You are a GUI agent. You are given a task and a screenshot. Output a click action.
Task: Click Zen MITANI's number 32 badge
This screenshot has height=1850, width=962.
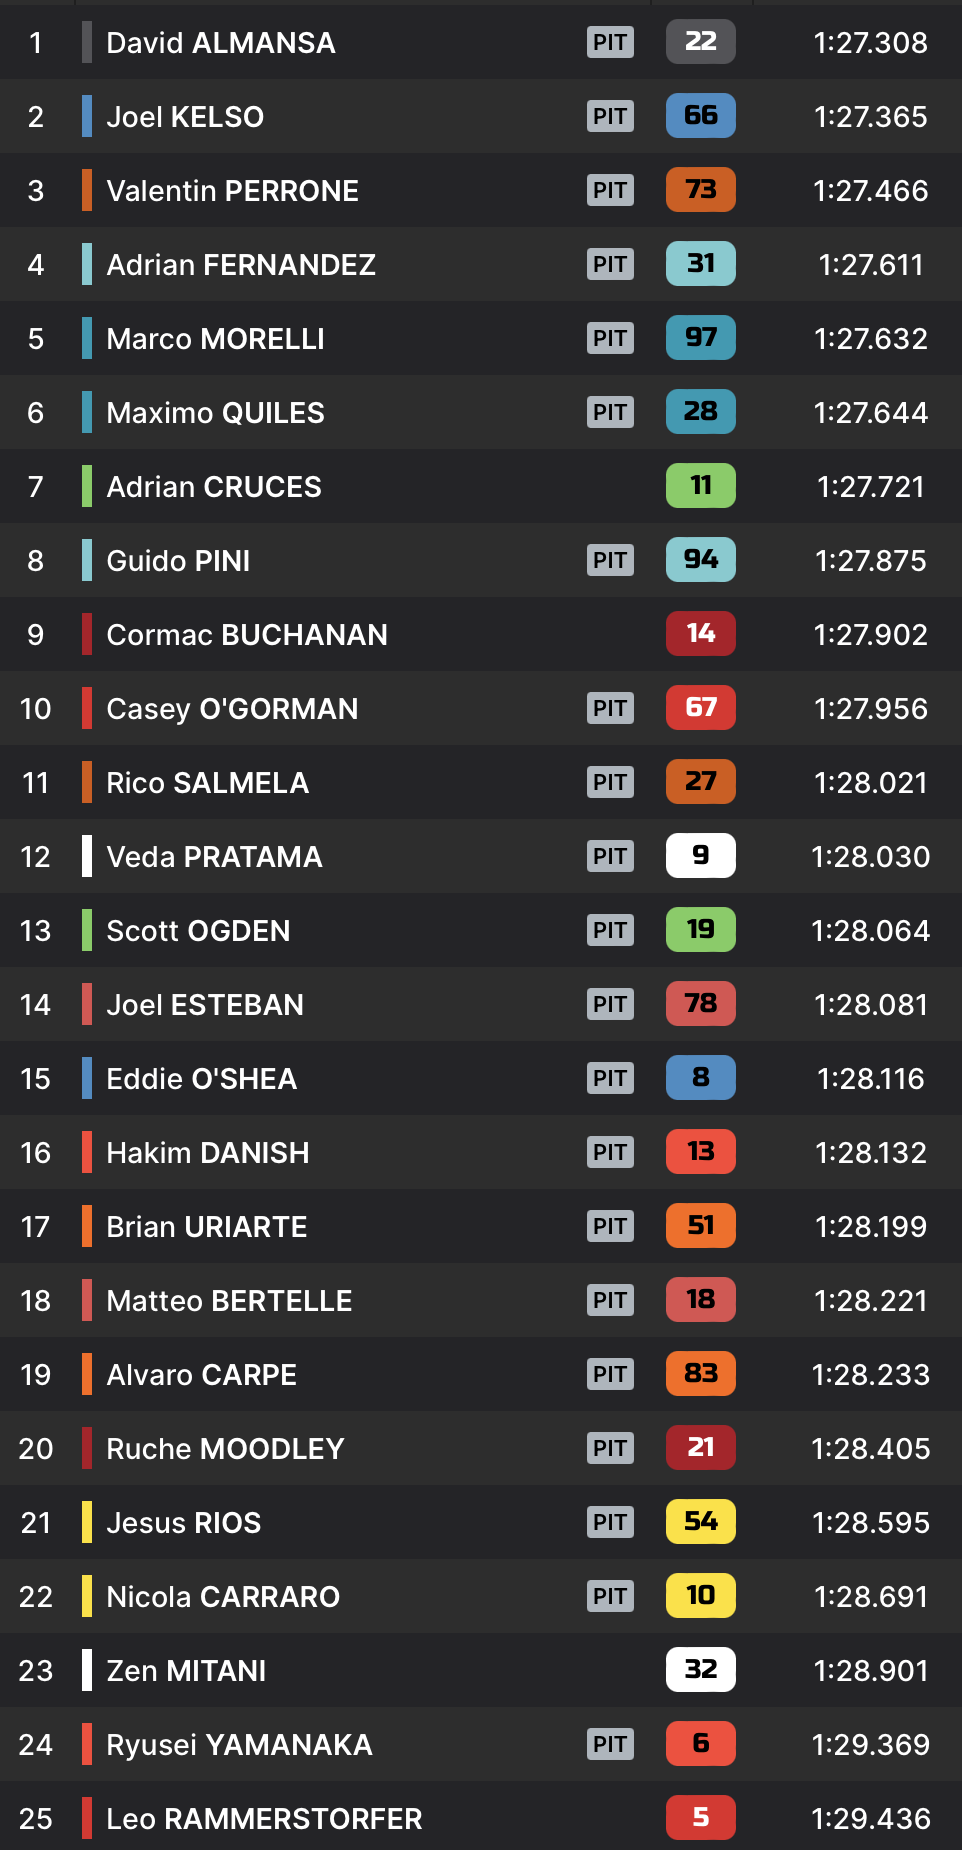(700, 1670)
